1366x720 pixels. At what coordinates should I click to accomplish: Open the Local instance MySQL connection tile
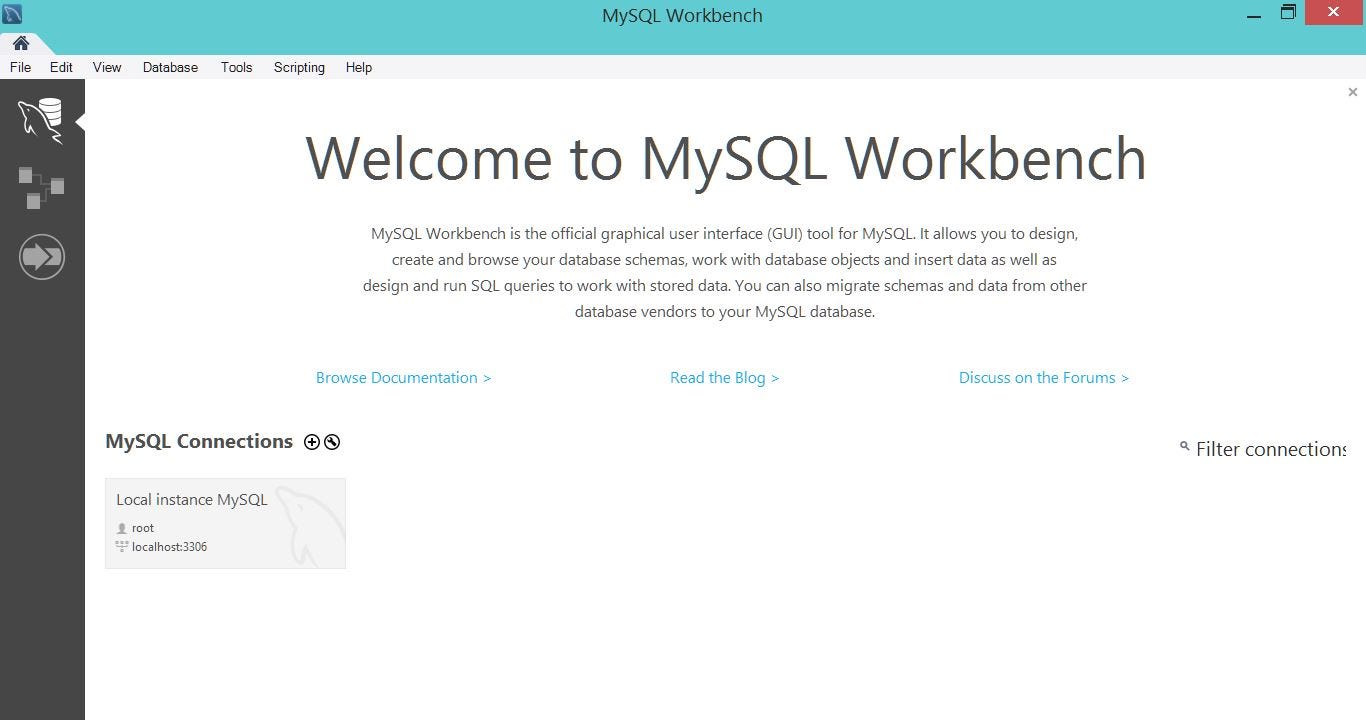[x=225, y=523]
